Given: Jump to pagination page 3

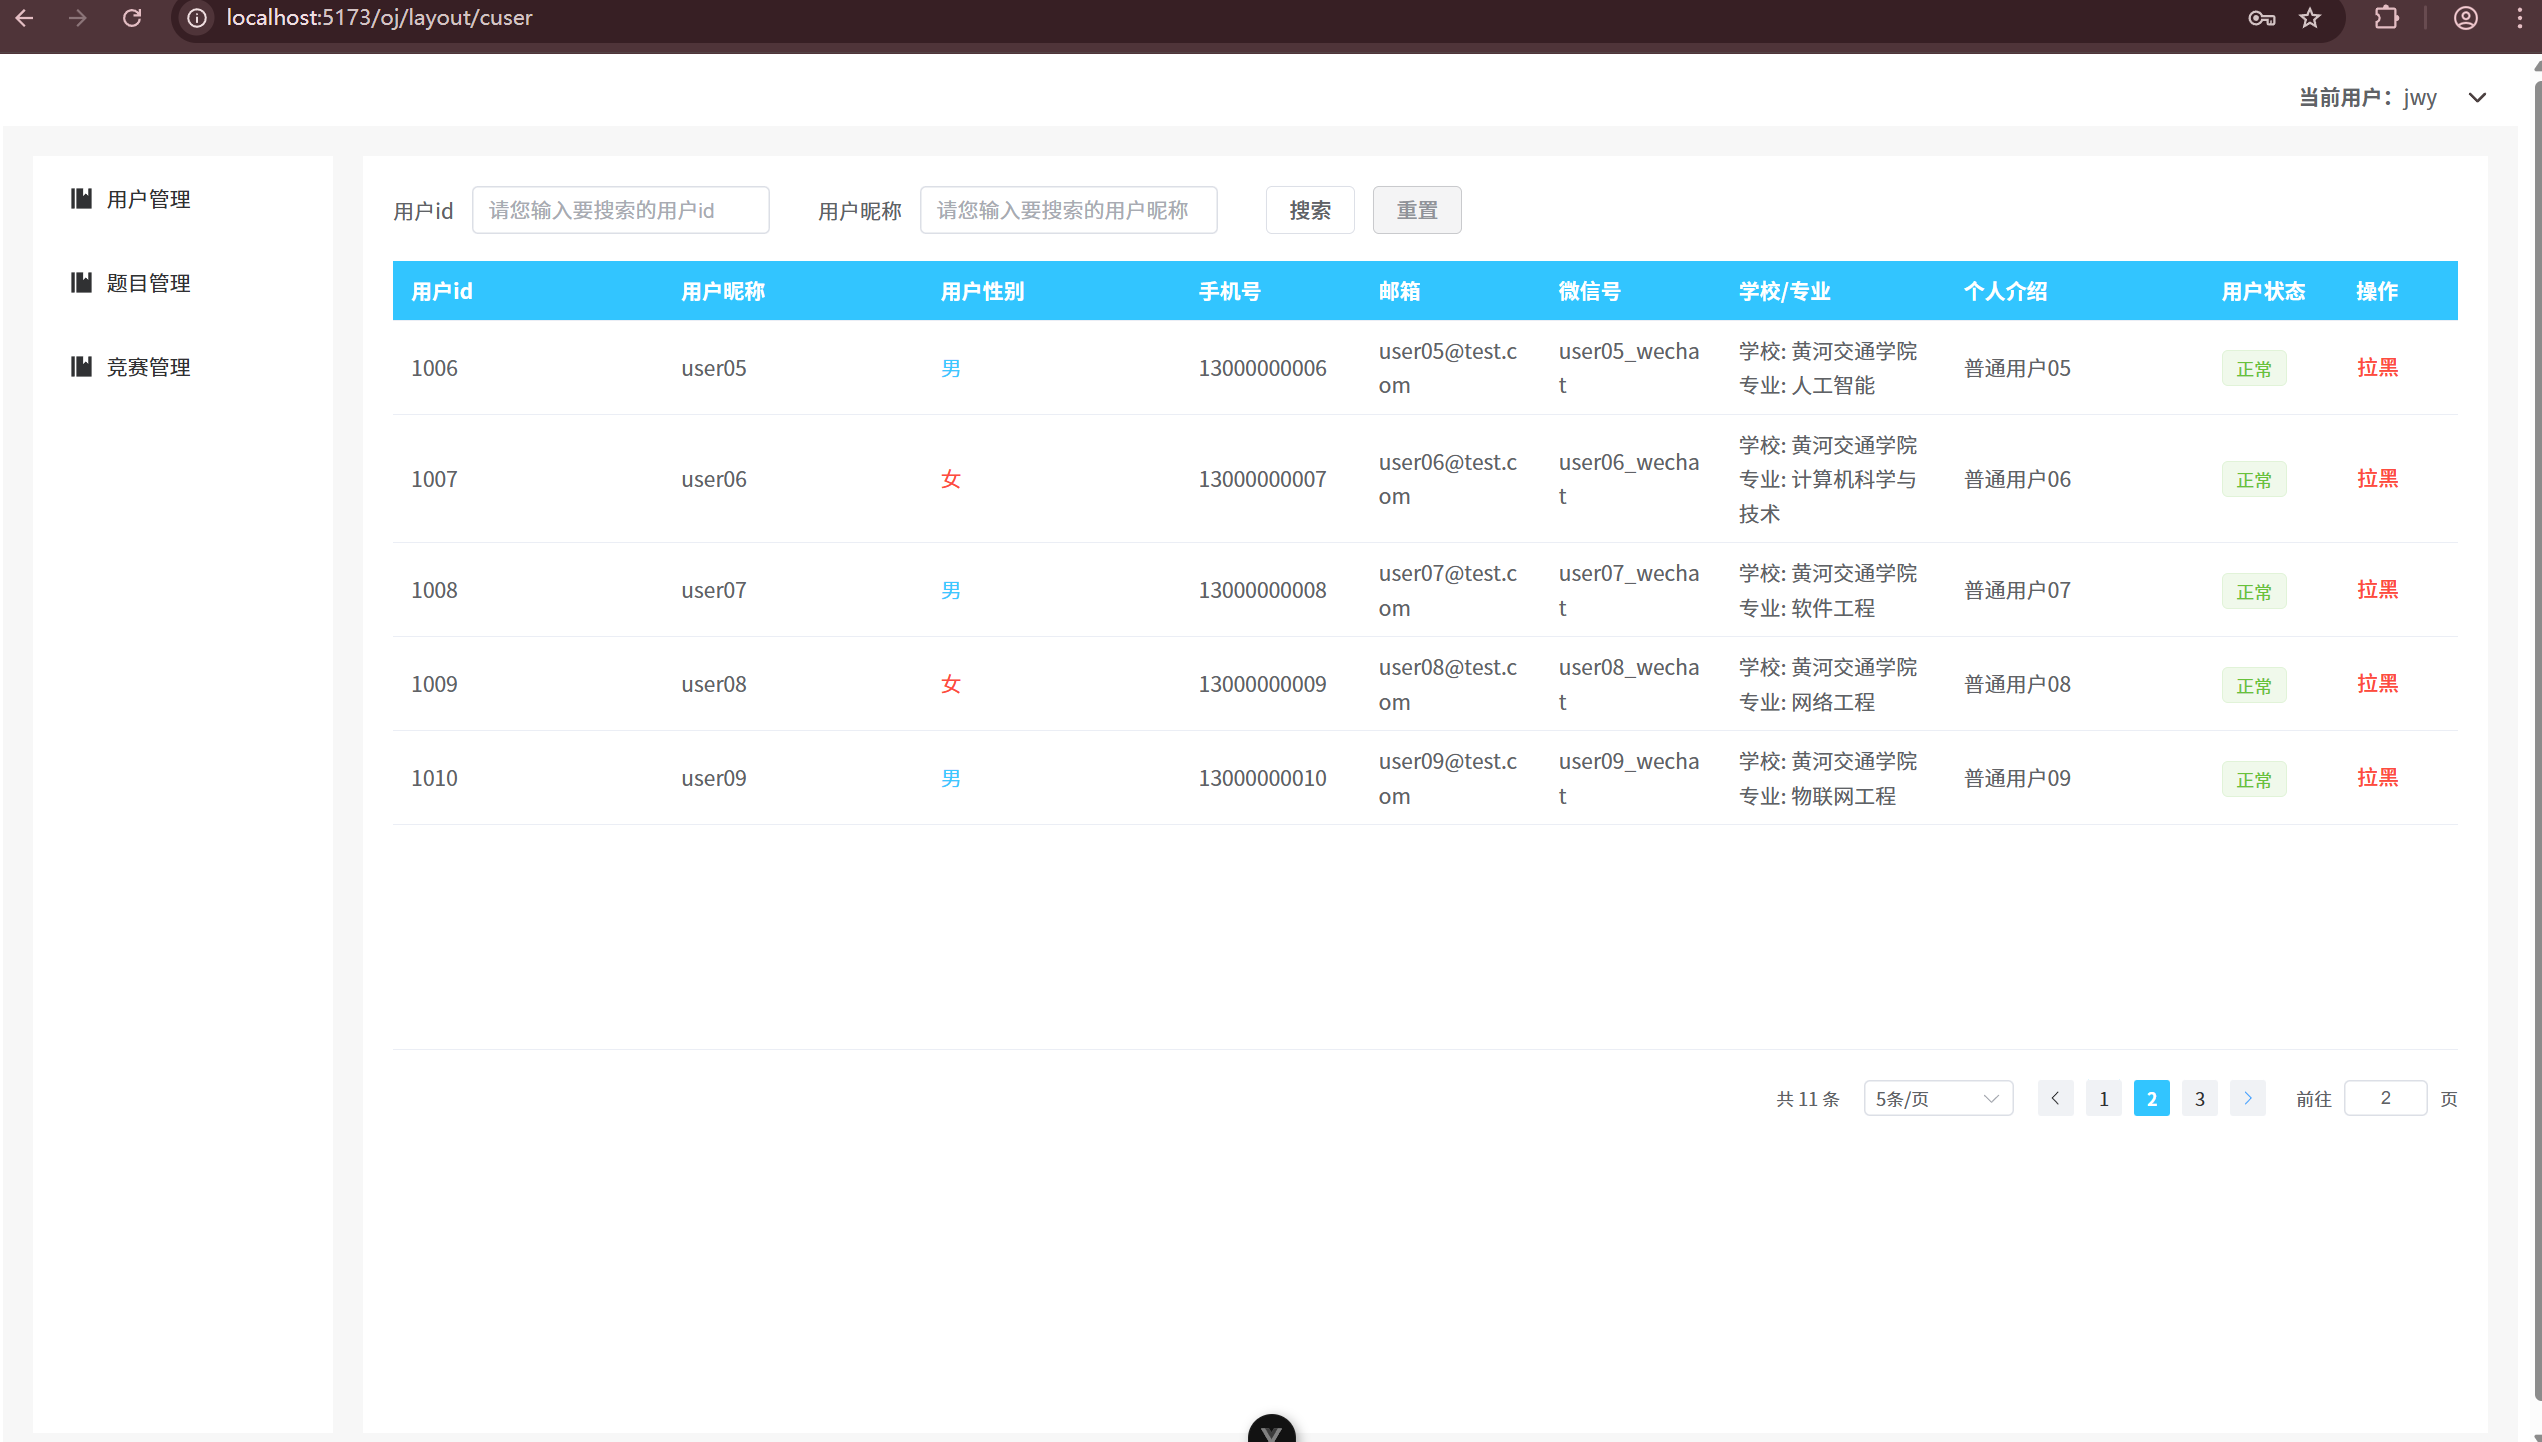Looking at the screenshot, I should (2199, 1098).
